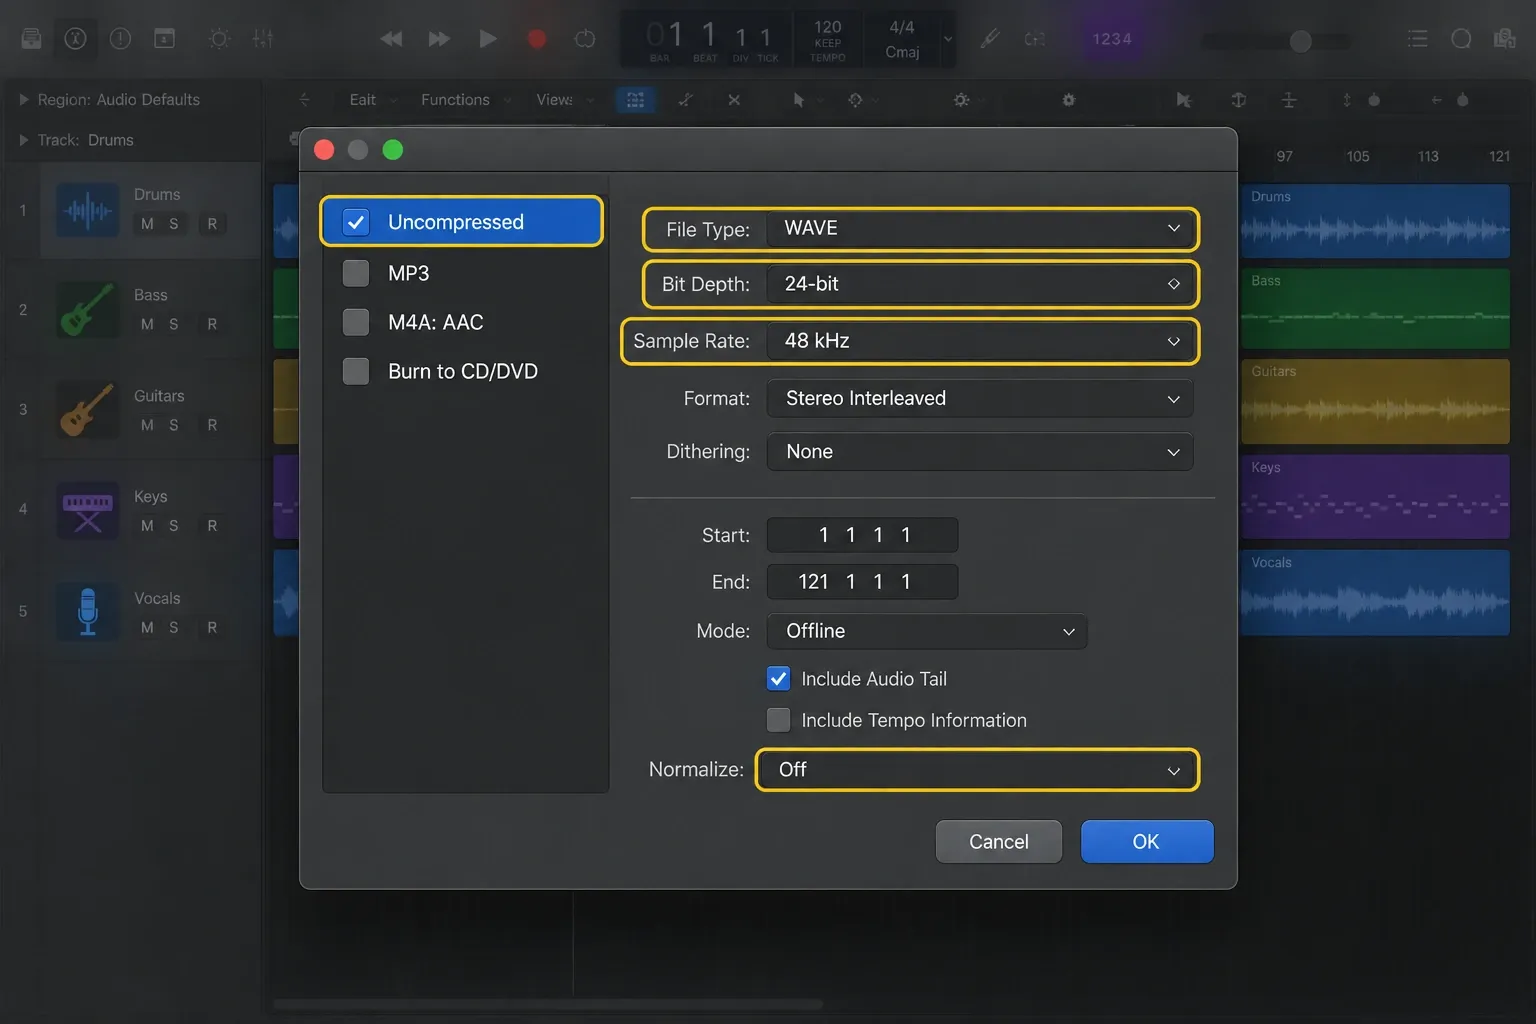
Task: Open the Dithering dropdown set to None
Action: tap(980, 452)
